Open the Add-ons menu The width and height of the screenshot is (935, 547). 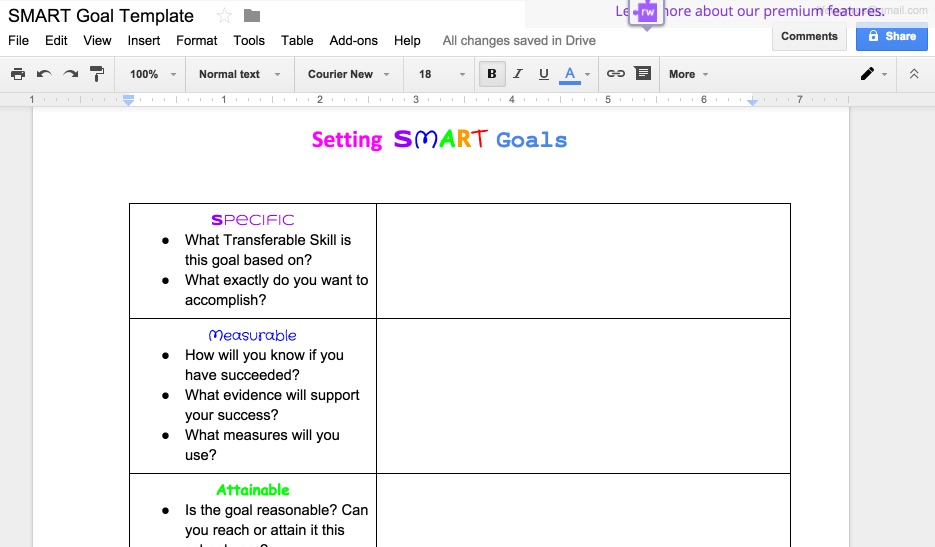pyautogui.click(x=354, y=41)
